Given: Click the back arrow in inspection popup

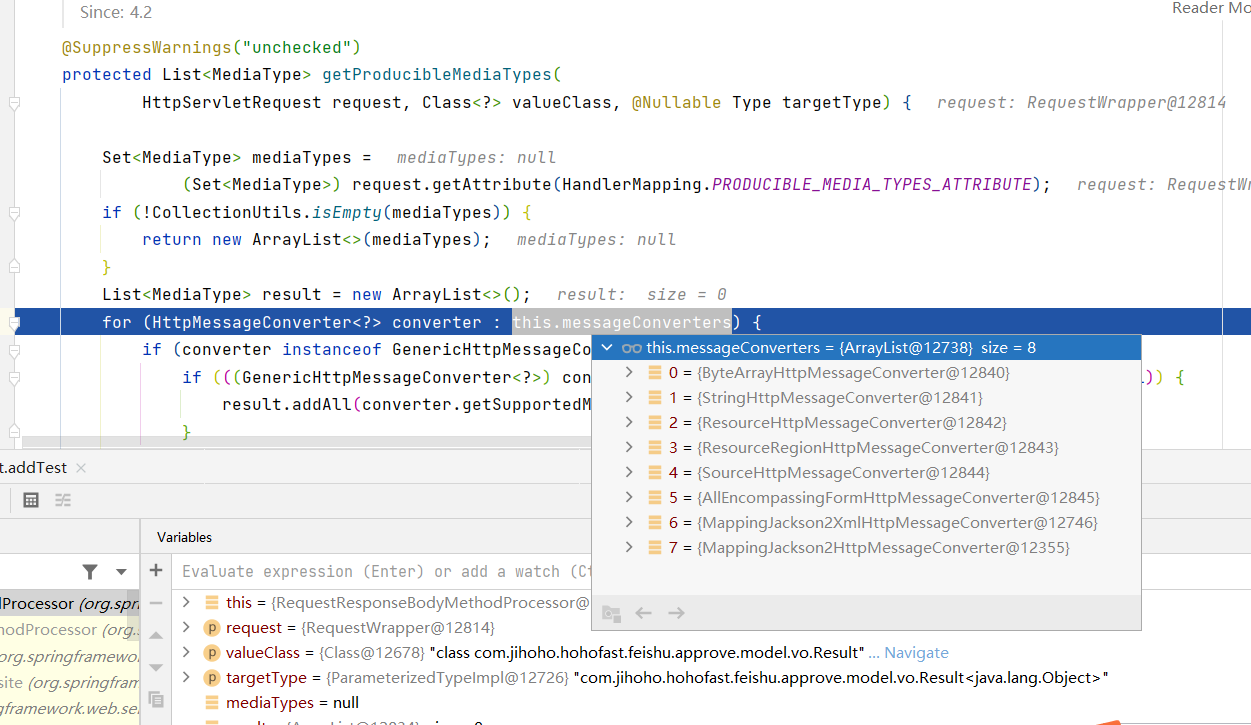Looking at the screenshot, I should [644, 613].
